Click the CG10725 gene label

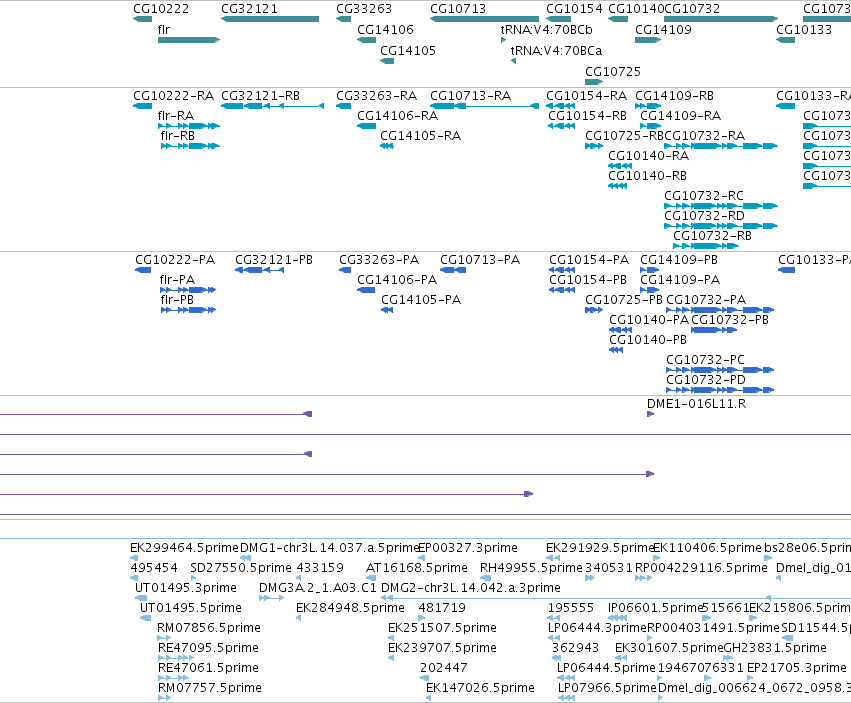pyautogui.click(x=613, y=72)
